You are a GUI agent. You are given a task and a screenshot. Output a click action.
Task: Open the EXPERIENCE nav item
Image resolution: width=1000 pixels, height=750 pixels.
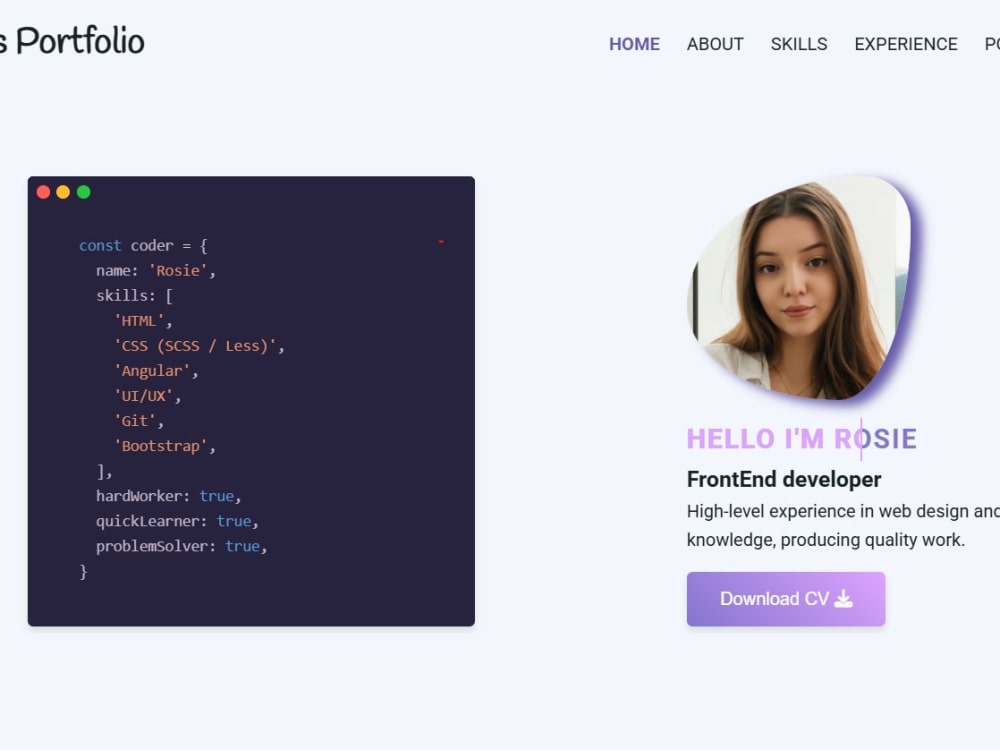point(906,44)
